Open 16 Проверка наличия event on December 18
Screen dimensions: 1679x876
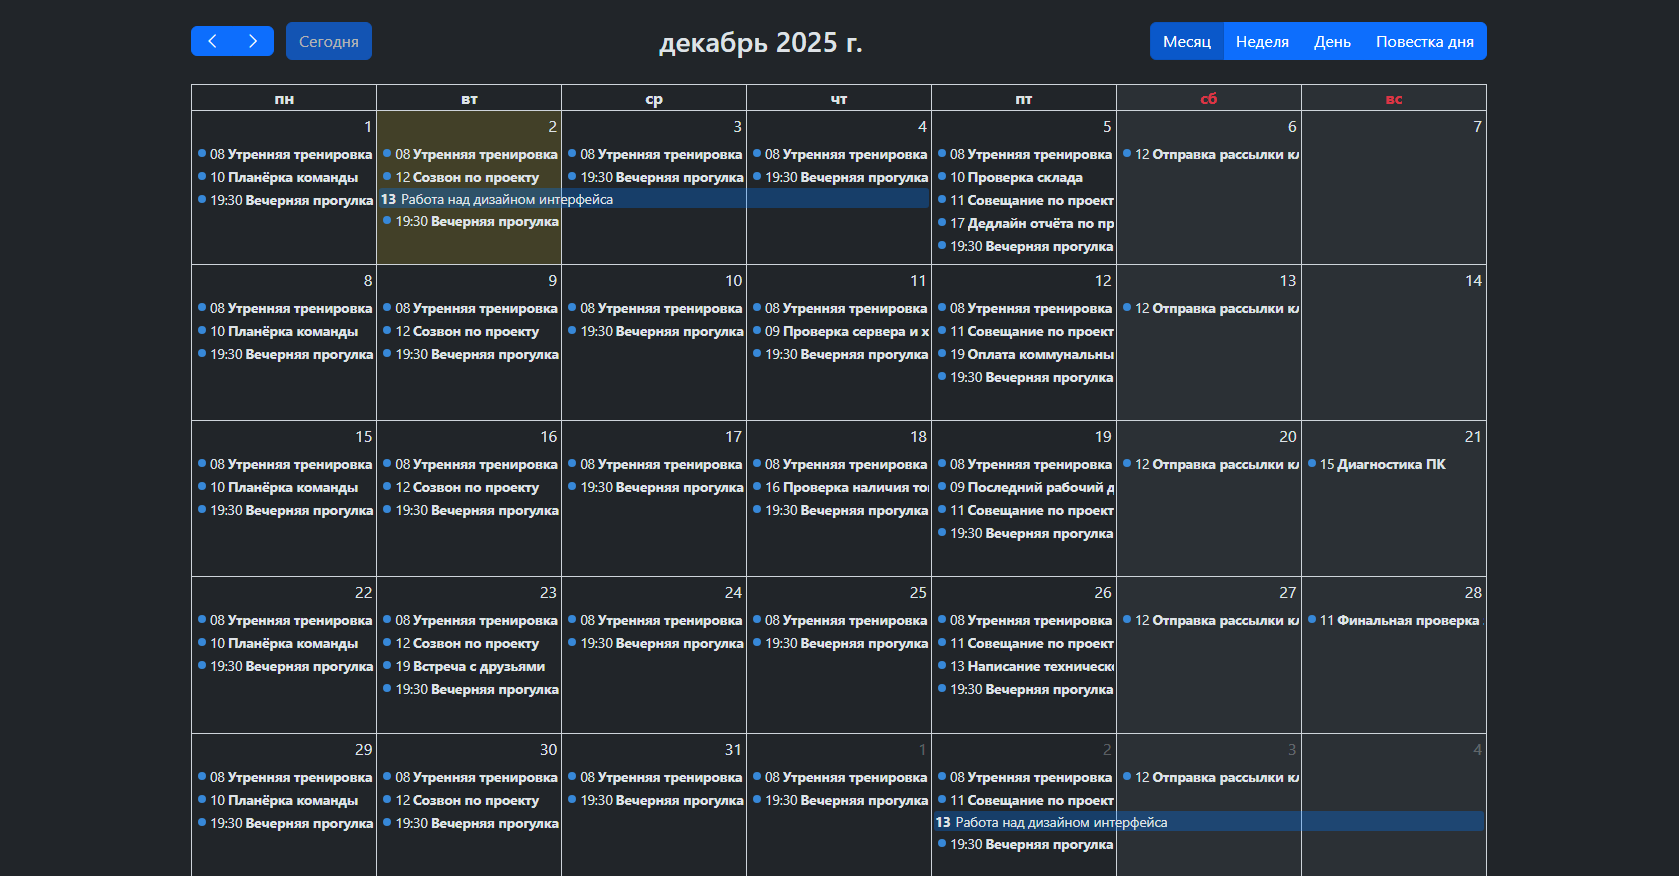(x=839, y=487)
